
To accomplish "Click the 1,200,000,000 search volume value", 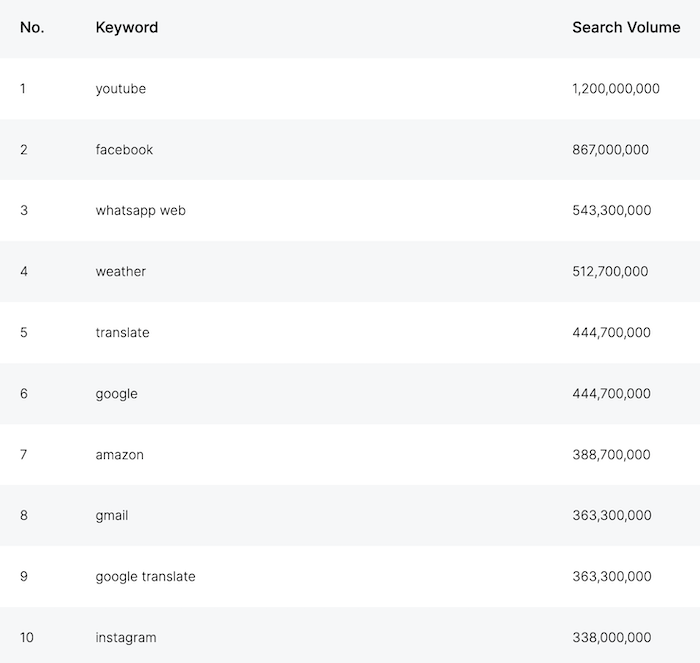I will tap(616, 89).
